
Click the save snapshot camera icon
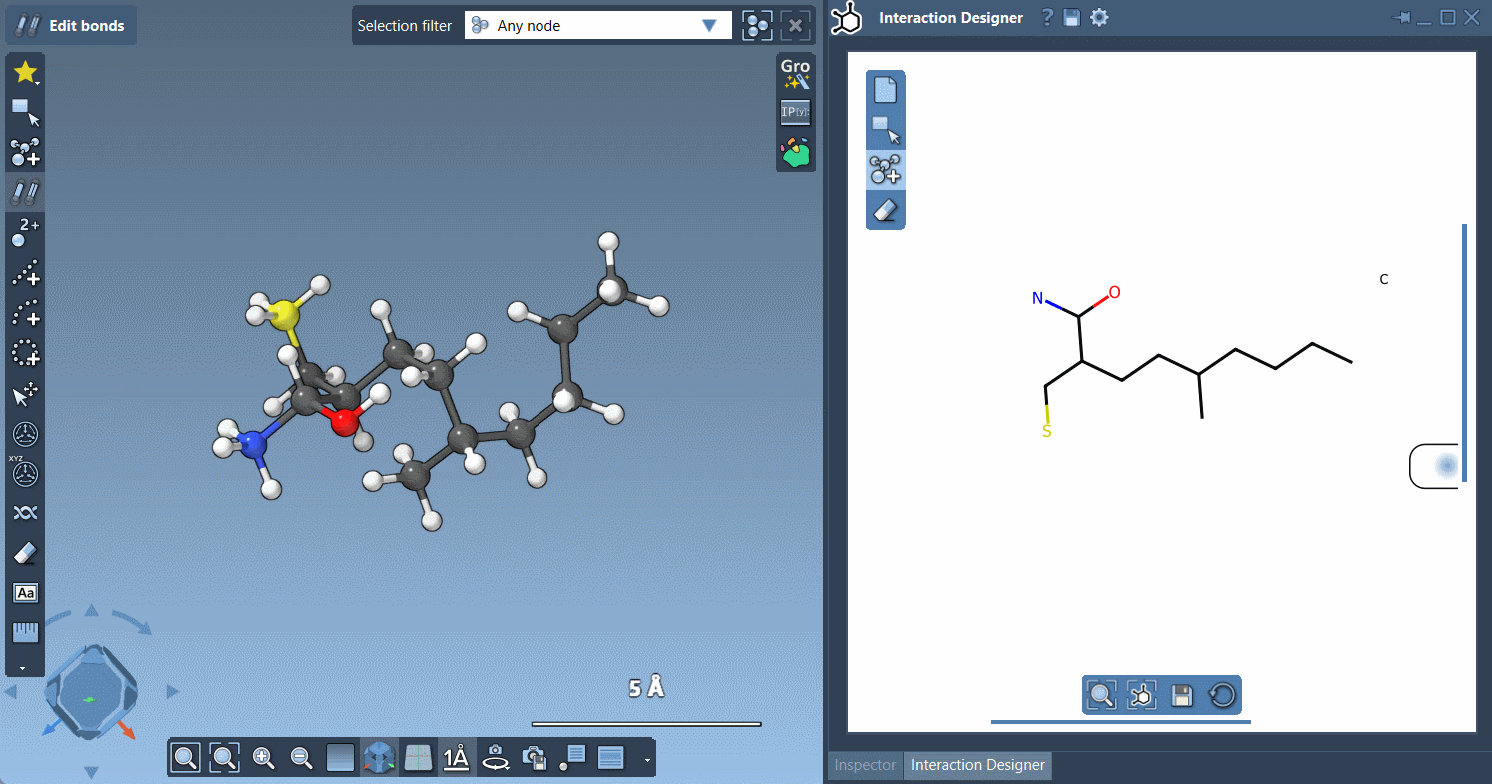pyautogui.click(x=534, y=758)
